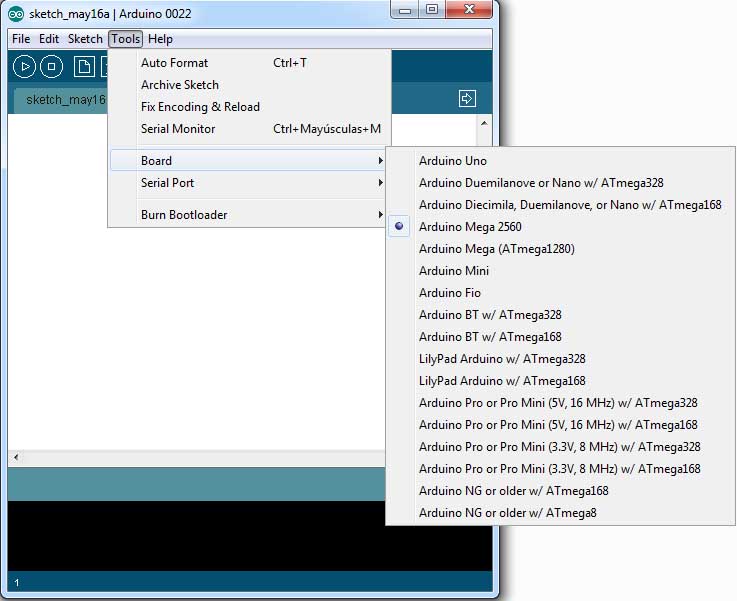
Task: Select Arduino Fio board
Action: click(561, 293)
